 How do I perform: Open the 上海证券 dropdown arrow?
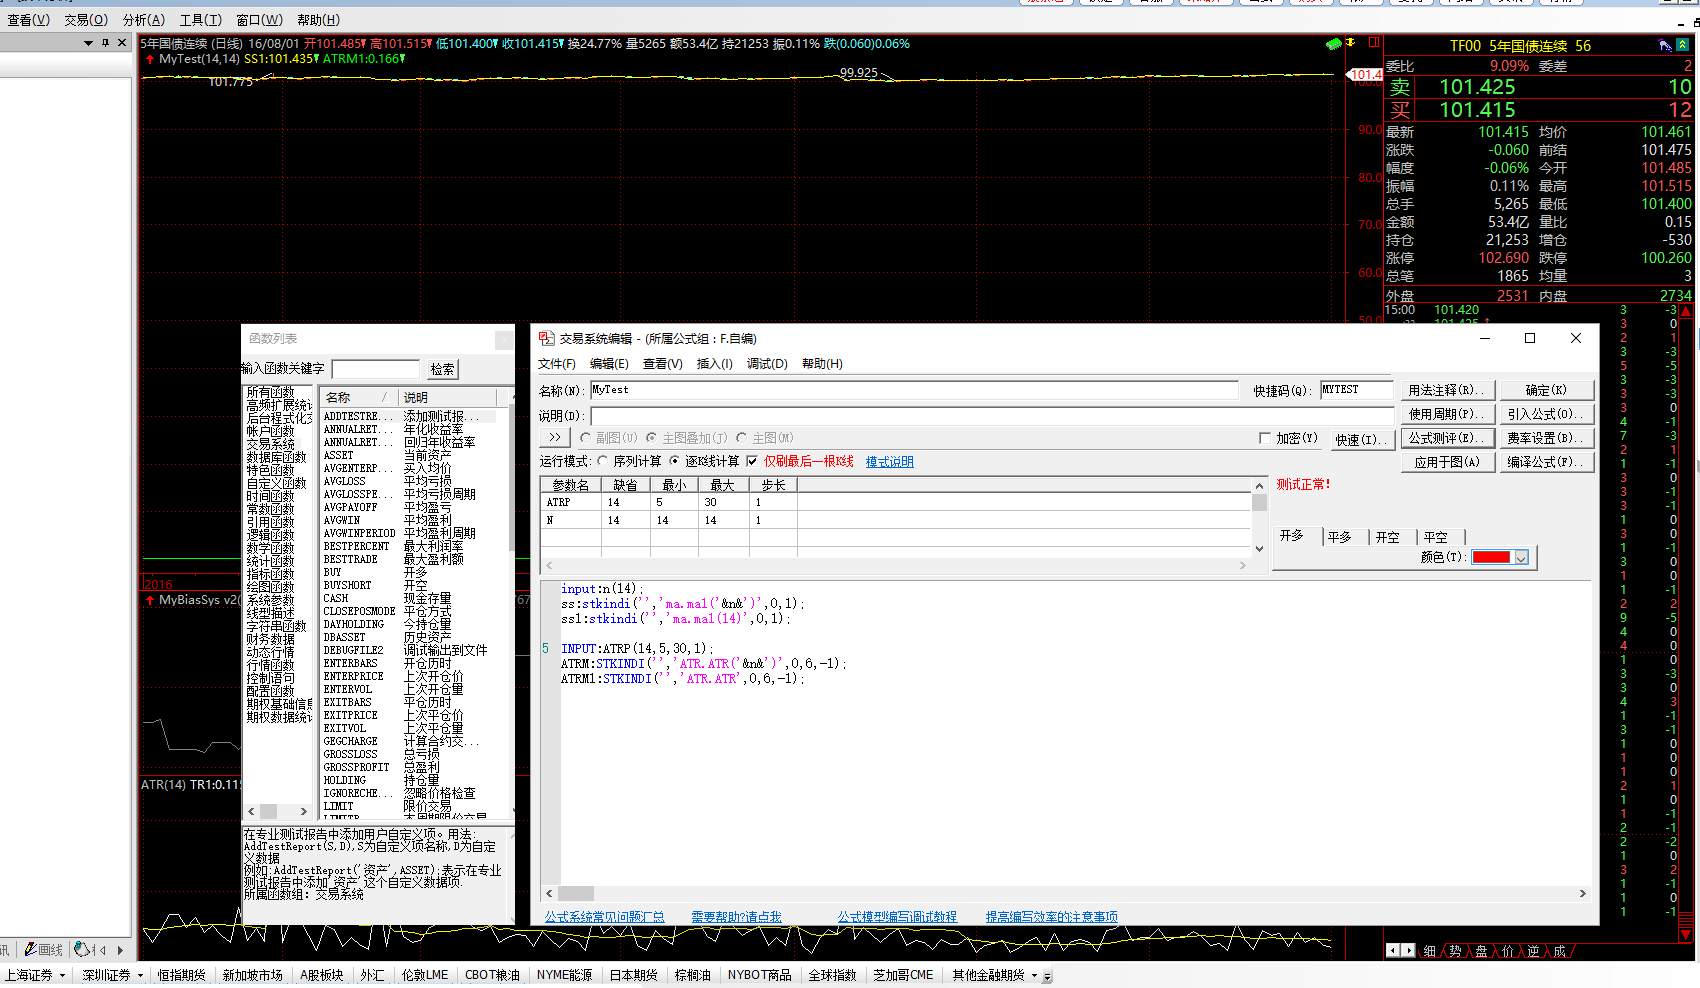(x=62, y=975)
